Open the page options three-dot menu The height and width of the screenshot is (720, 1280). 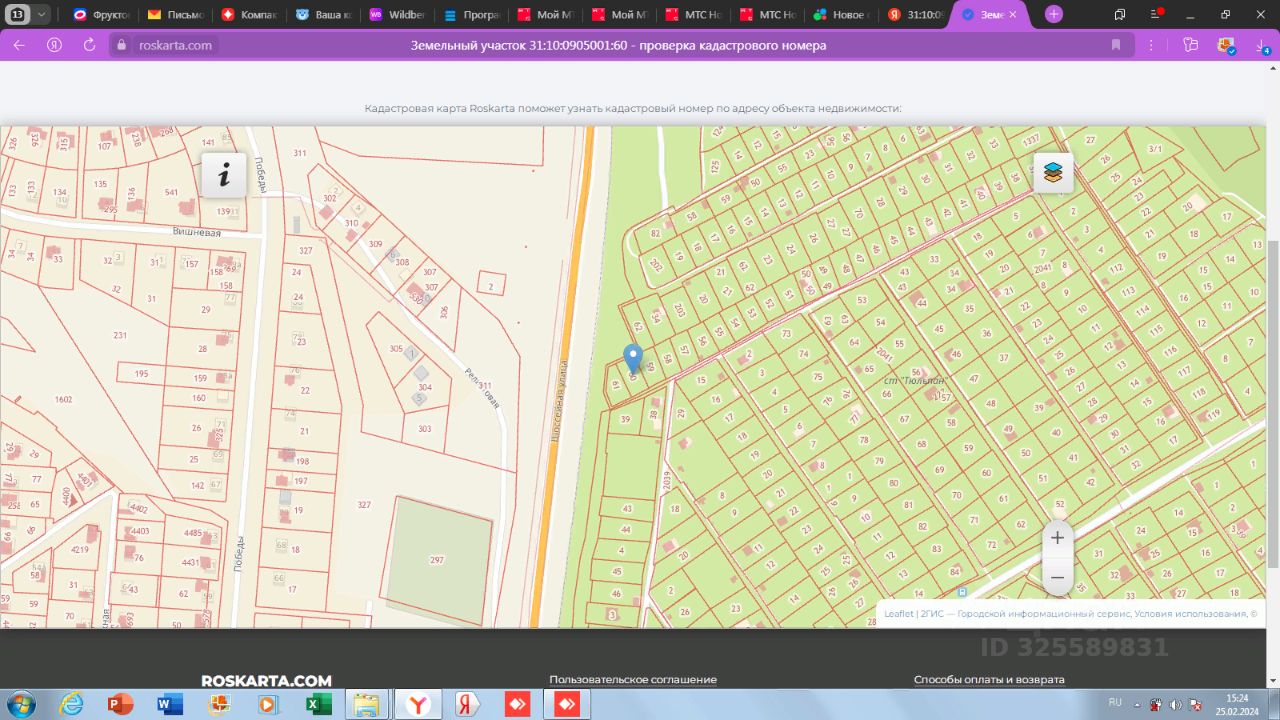click(x=1153, y=45)
